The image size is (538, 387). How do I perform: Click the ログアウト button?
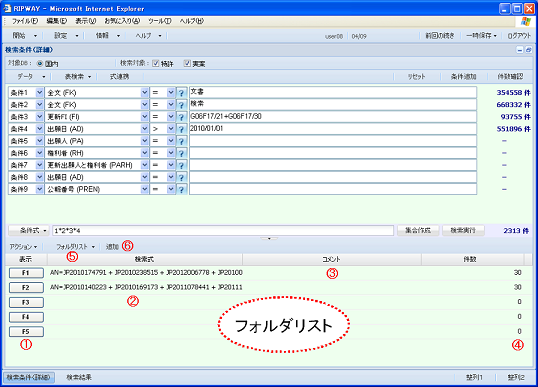click(x=519, y=36)
